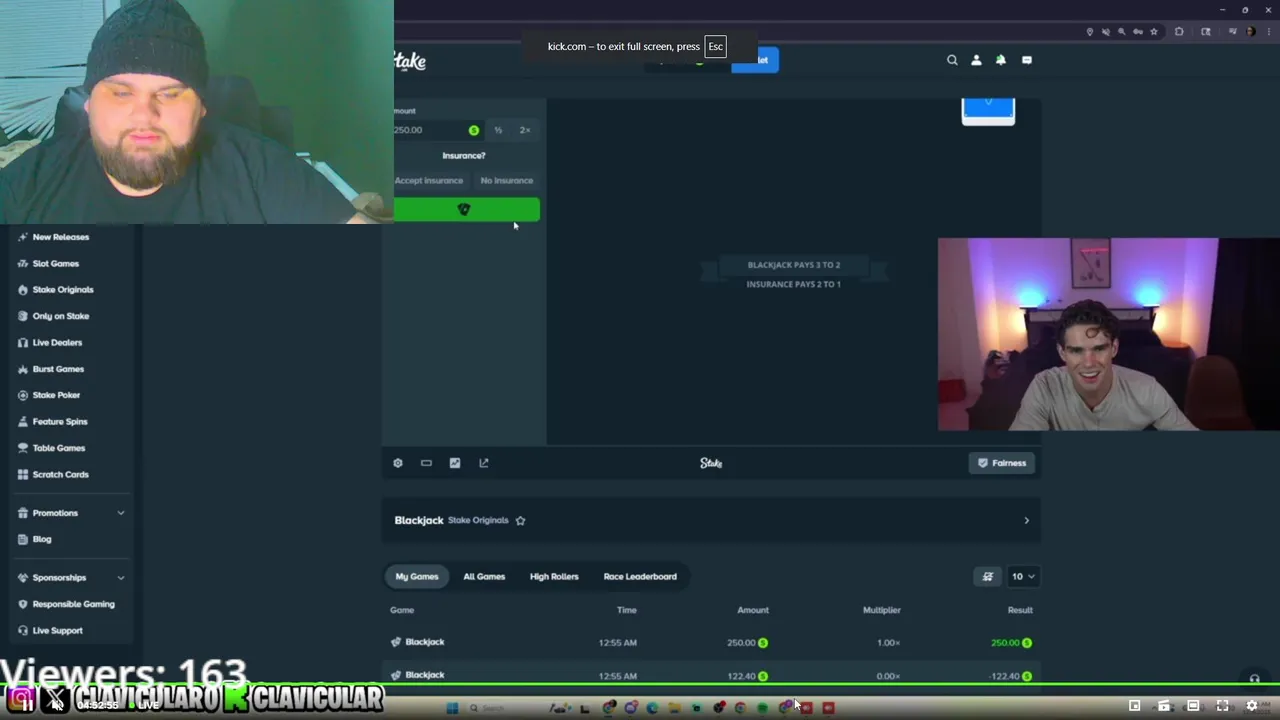Screen dimensions: 1280x720
Task: Click the location pin icon in the address bar
Action: click(1089, 32)
